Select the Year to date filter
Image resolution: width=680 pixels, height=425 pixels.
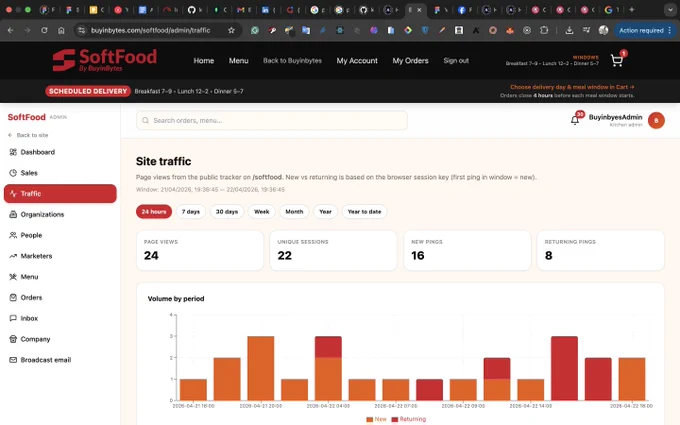tap(364, 212)
